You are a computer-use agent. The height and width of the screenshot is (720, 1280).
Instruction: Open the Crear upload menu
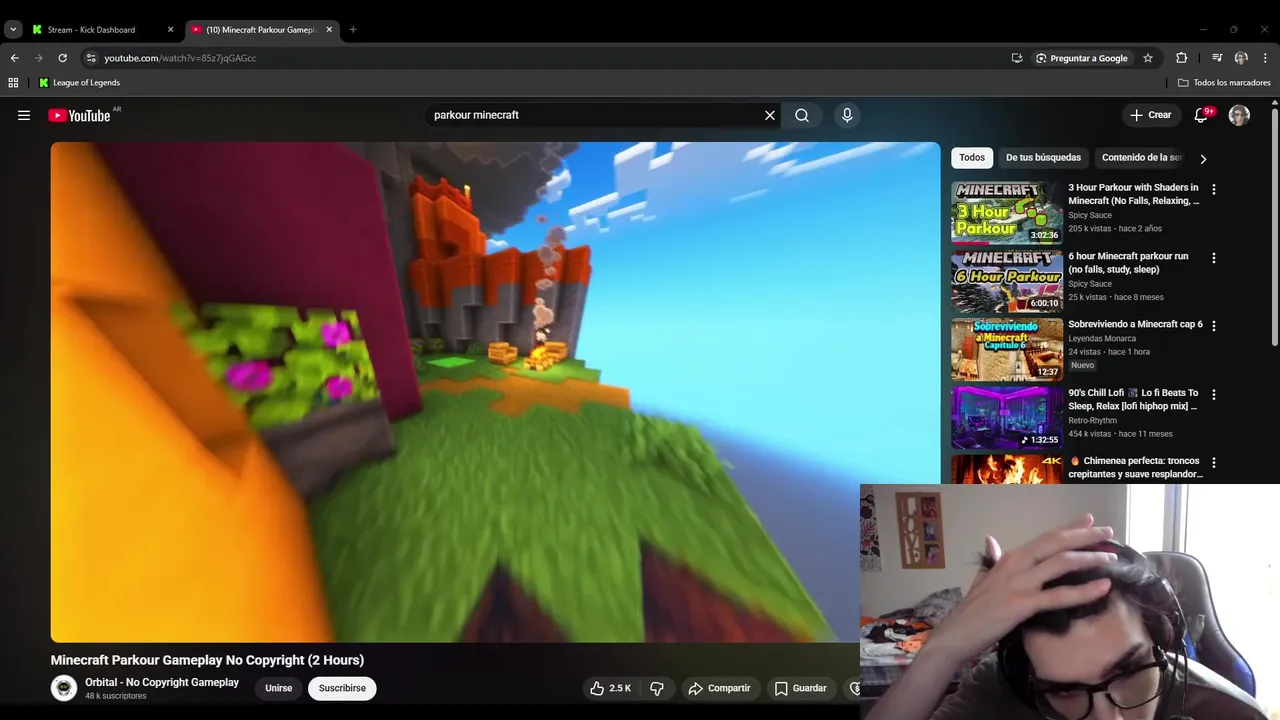tap(1150, 115)
